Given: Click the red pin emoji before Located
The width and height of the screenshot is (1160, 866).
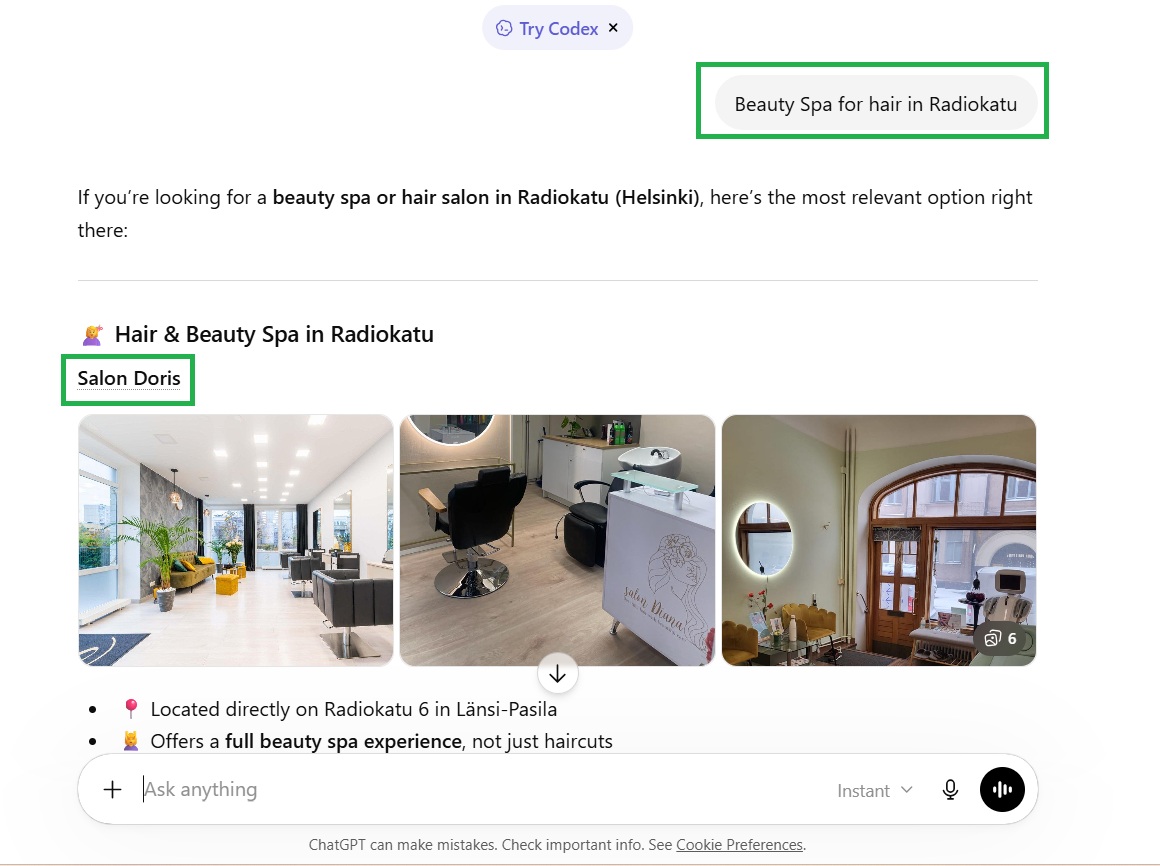Looking at the screenshot, I should click(x=131, y=708).
